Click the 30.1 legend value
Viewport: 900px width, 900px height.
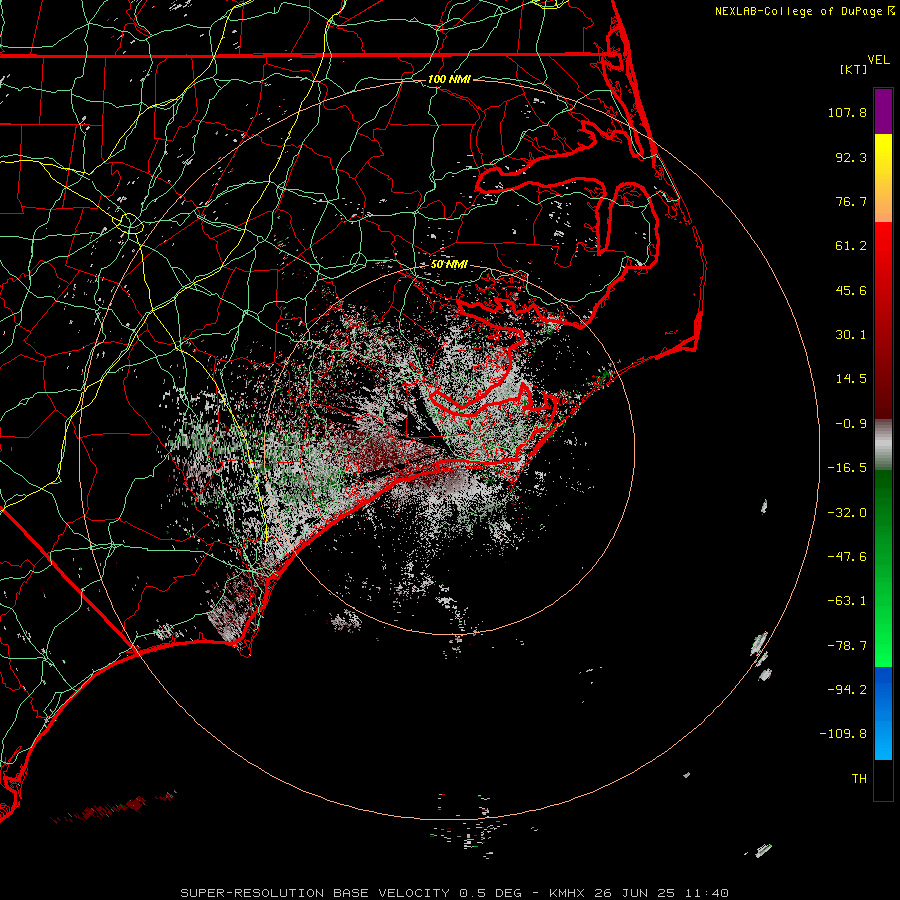click(x=851, y=335)
